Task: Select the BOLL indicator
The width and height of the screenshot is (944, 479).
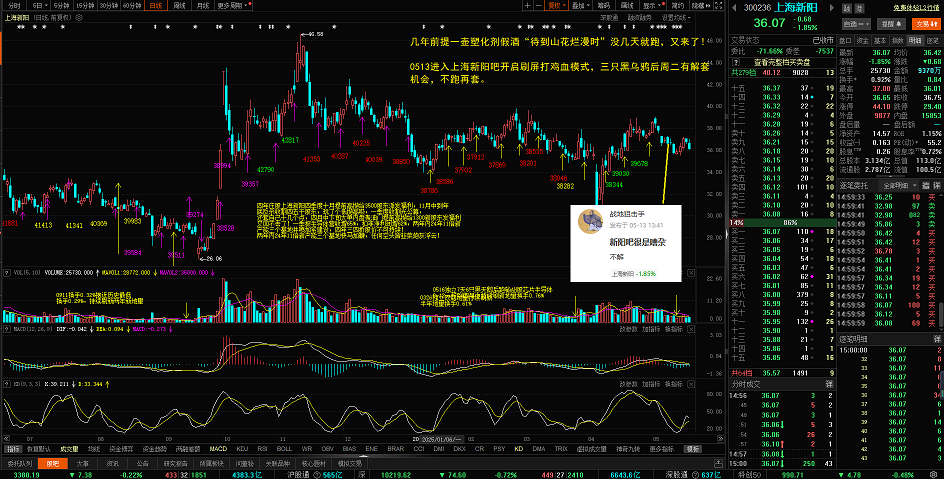Action: coord(284,449)
